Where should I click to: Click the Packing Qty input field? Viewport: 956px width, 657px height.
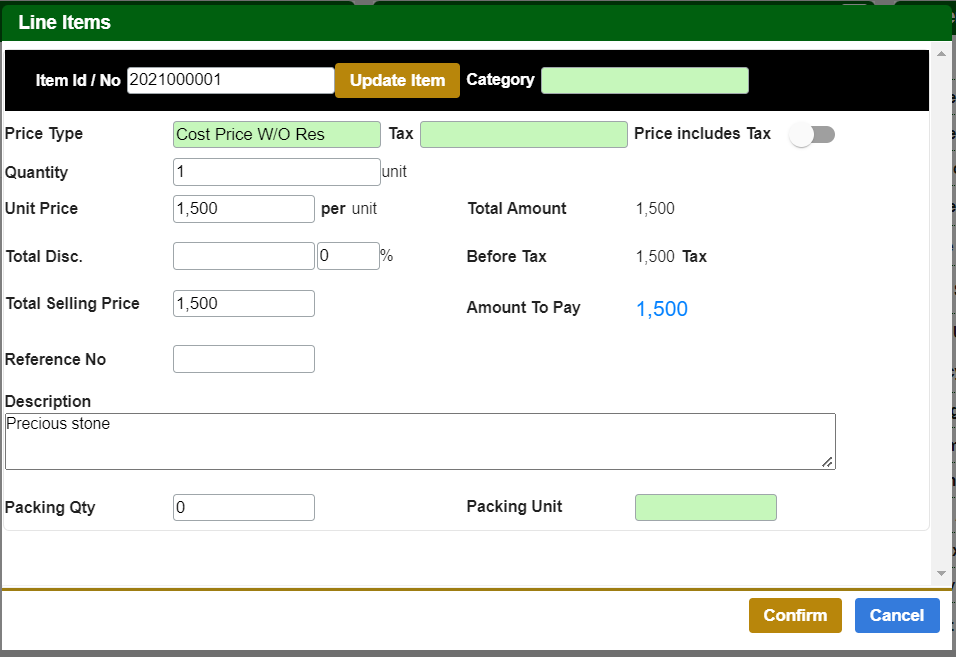(243, 507)
